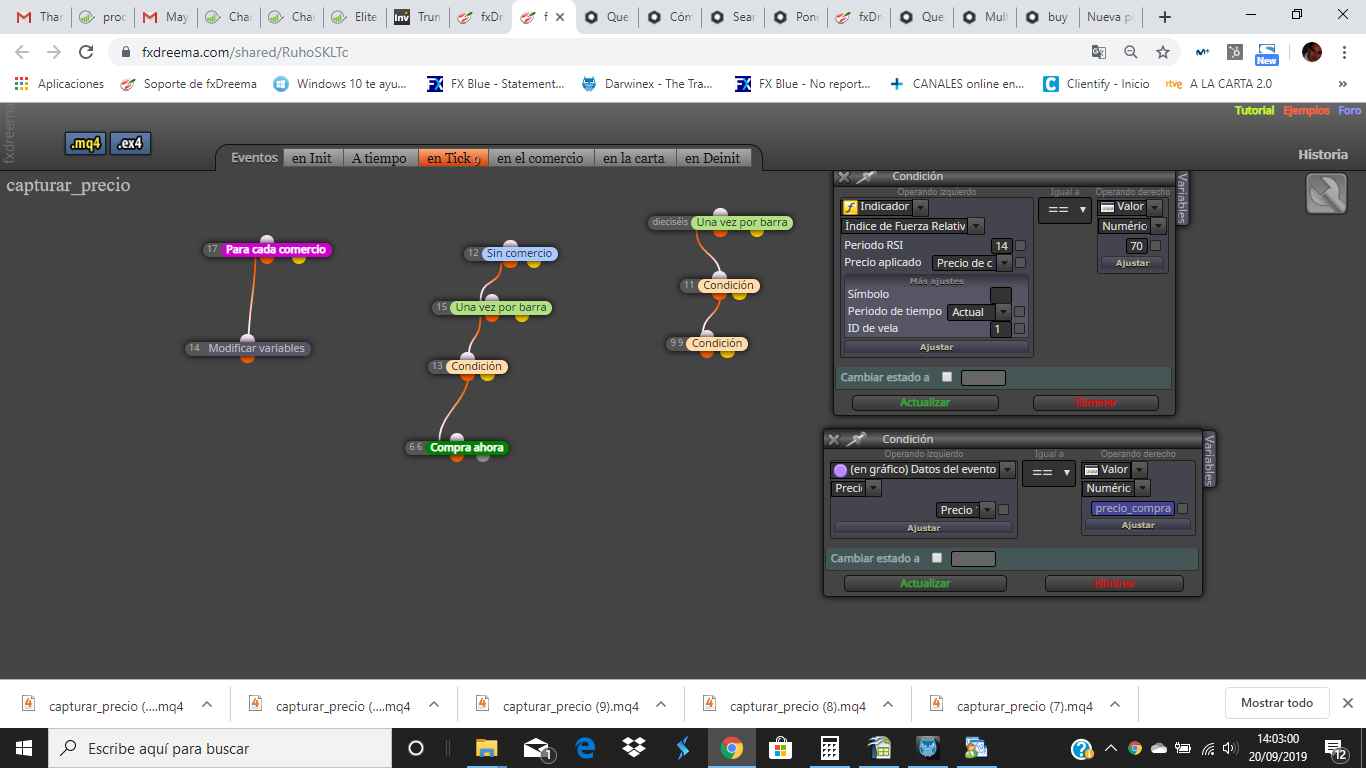Screen dimensions: 1366x768
Task: Go back with the browser back arrow
Action: click(23, 52)
